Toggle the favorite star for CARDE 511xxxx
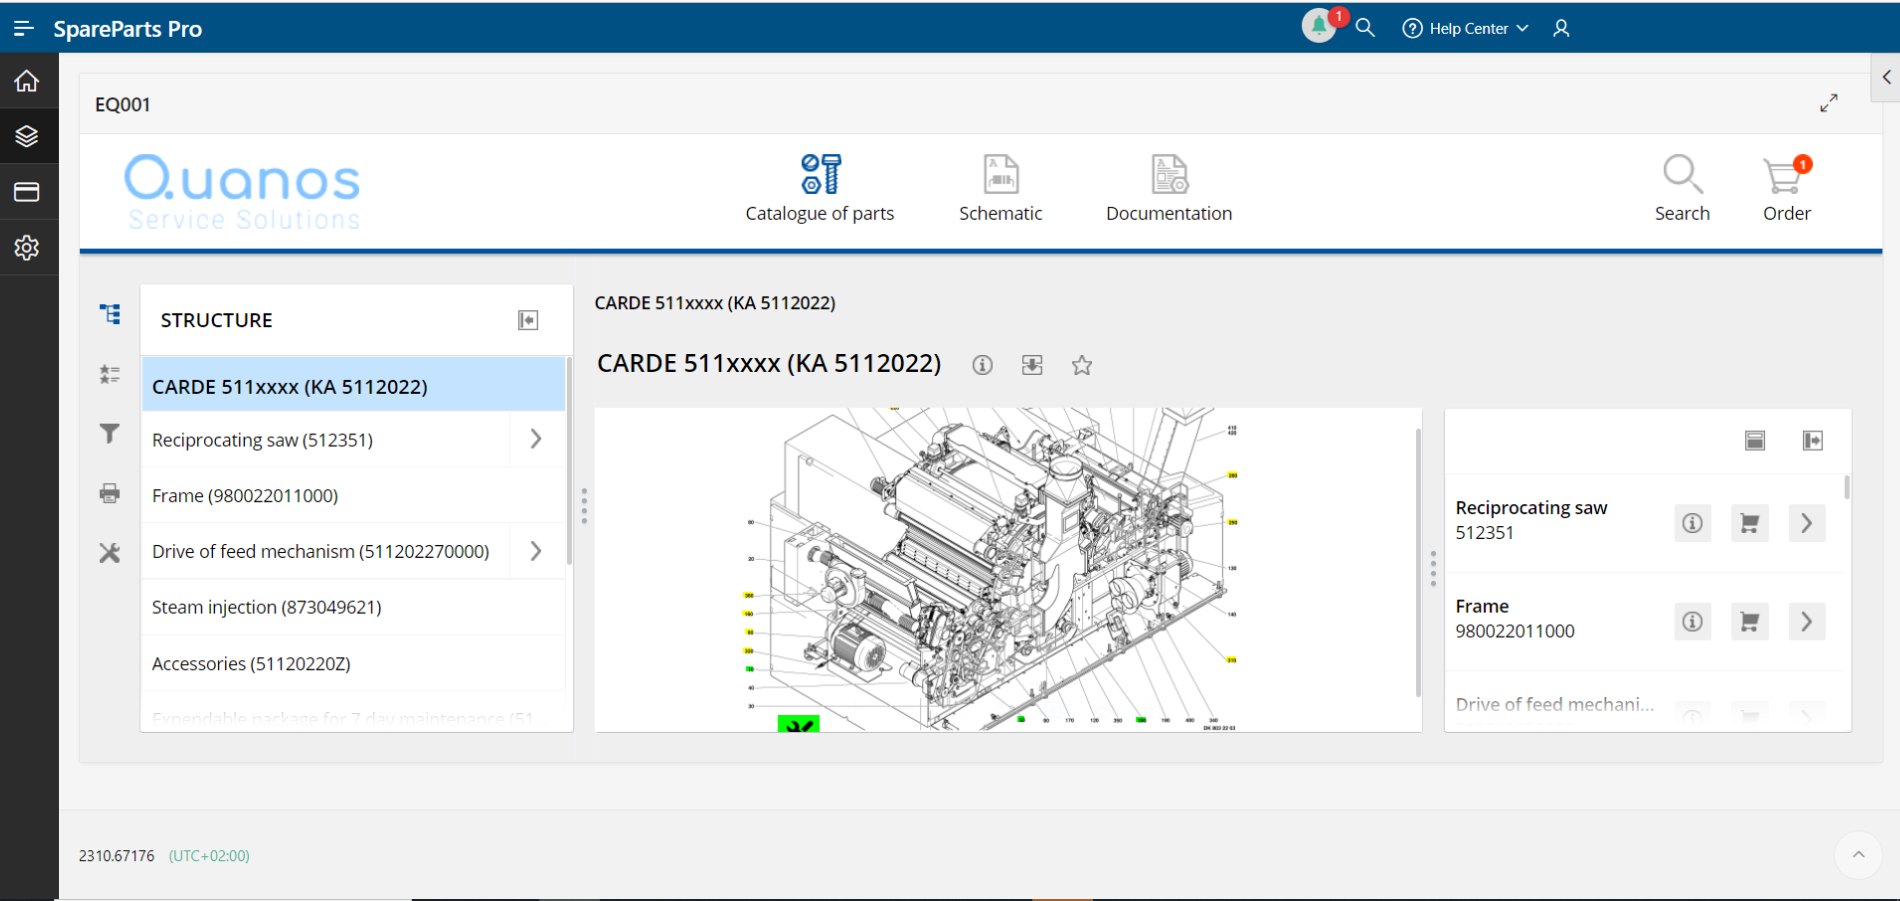This screenshot has height=901, width=1900. pyautogui.click(x=1081, y=365)
